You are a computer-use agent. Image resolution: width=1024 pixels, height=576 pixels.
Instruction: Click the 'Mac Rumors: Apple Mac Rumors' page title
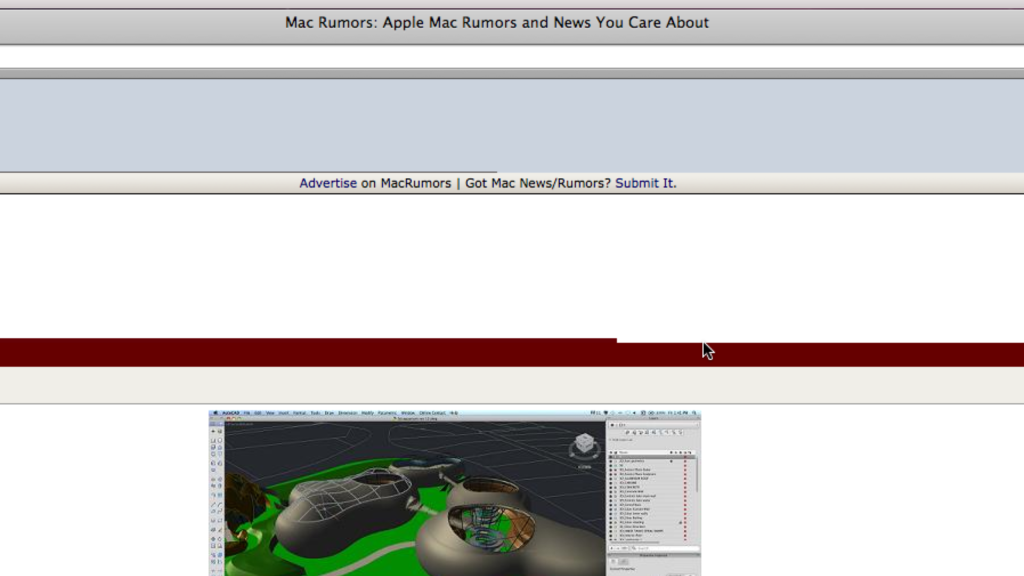tap(496, 23)
